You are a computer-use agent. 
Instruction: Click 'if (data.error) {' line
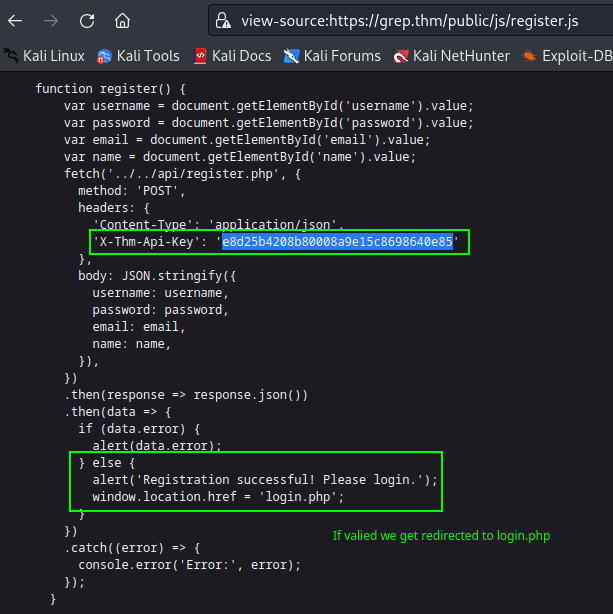pyautogui.click(x=139, y=429)
